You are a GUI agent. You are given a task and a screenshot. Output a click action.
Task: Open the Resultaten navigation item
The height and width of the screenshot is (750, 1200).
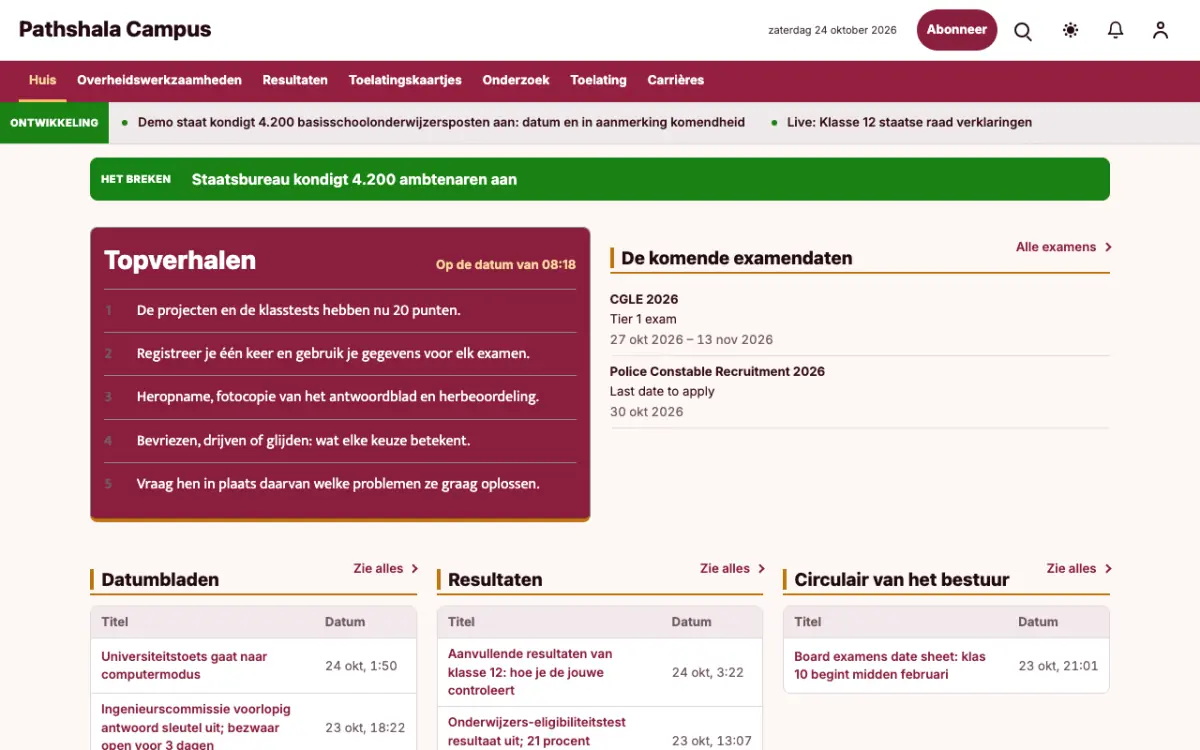point(295,81)
